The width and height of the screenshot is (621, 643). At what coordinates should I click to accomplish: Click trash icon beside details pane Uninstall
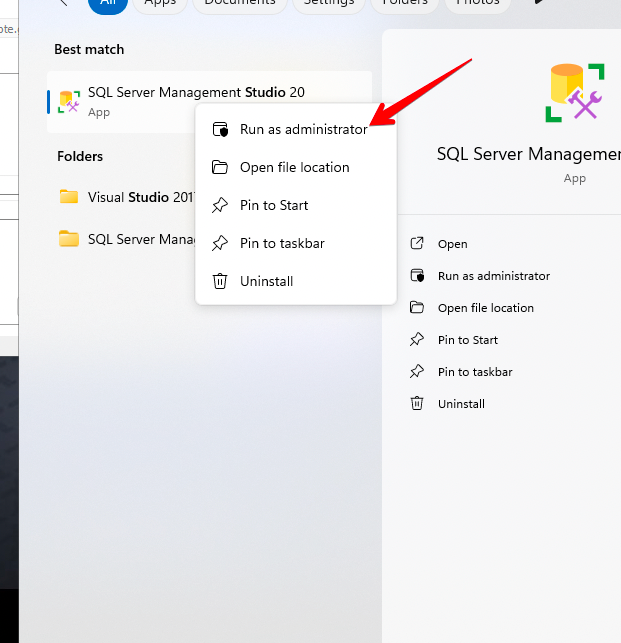pos(417,403)
